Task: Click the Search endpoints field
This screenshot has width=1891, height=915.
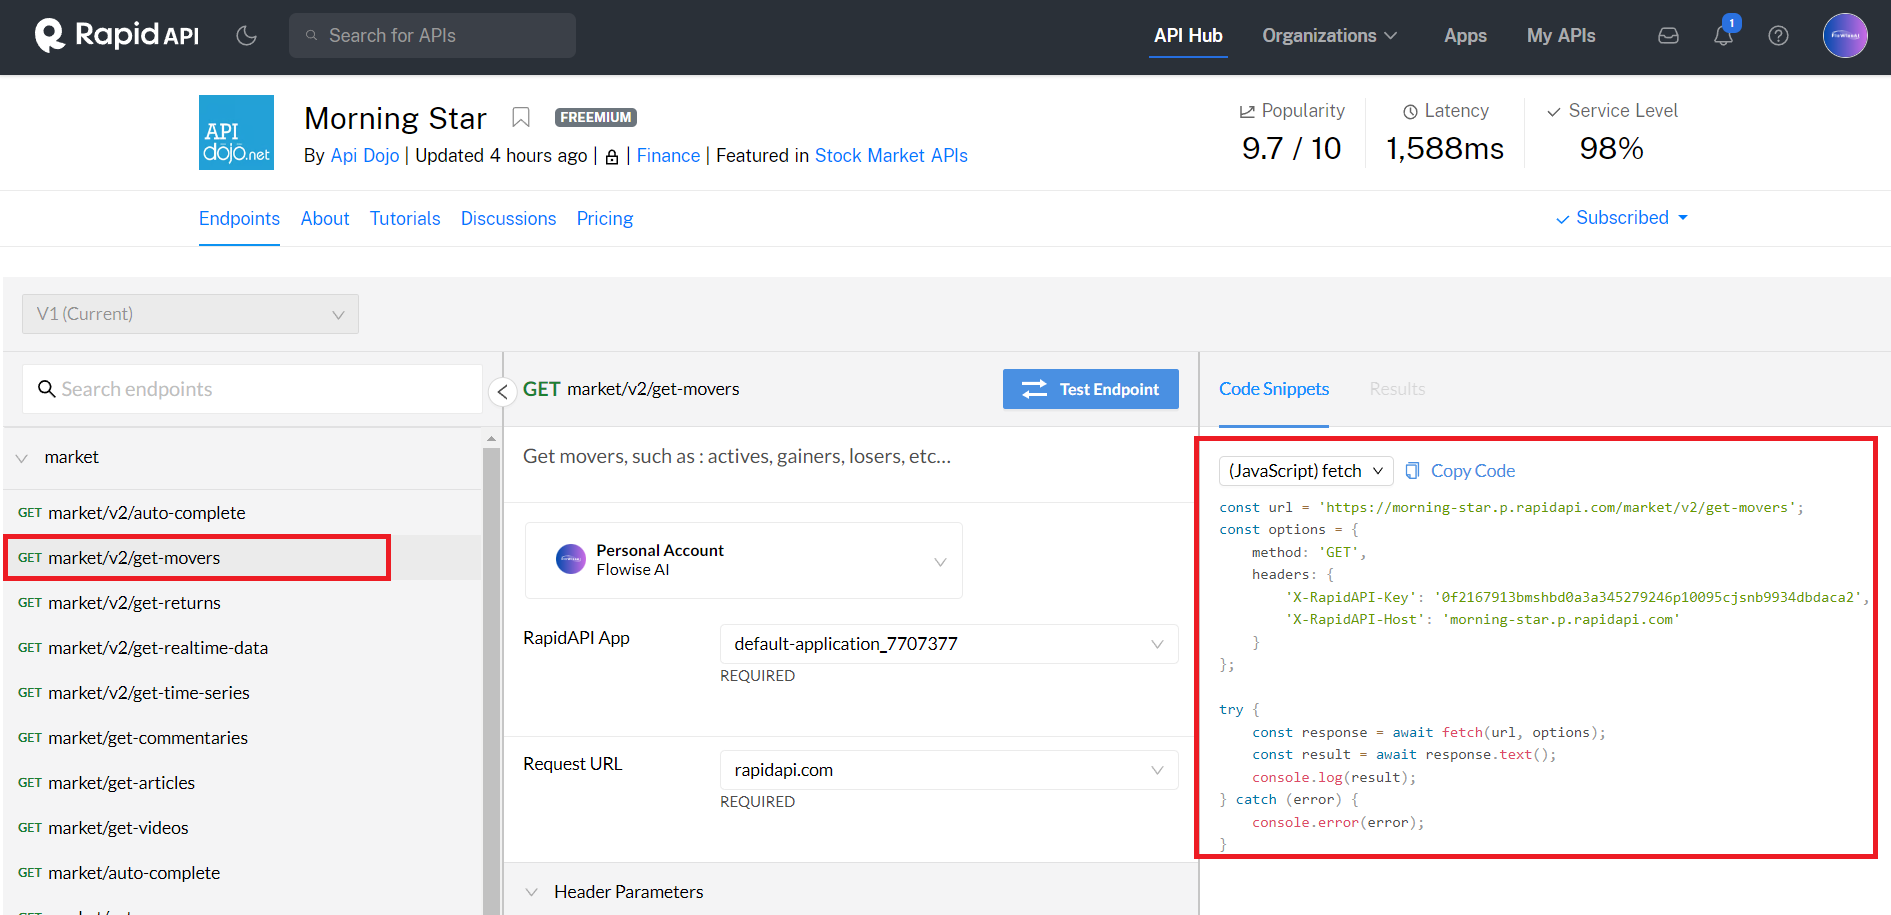Action: coord(252,389)
